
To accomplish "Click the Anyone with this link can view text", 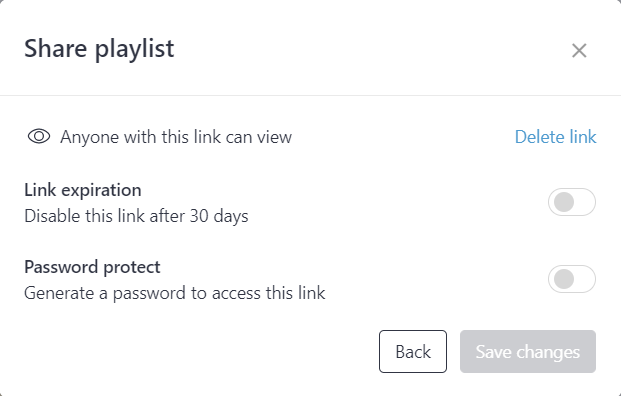I will (x=176, y=137).
